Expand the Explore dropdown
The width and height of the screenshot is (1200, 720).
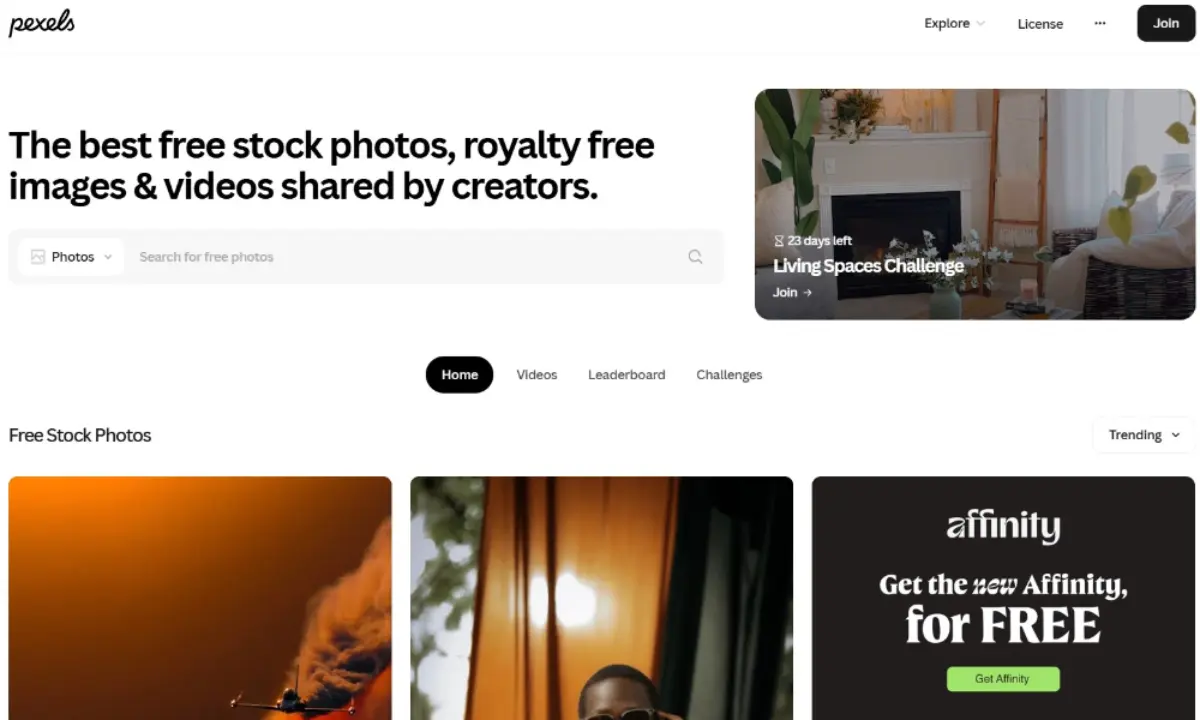tap(954, 23)
